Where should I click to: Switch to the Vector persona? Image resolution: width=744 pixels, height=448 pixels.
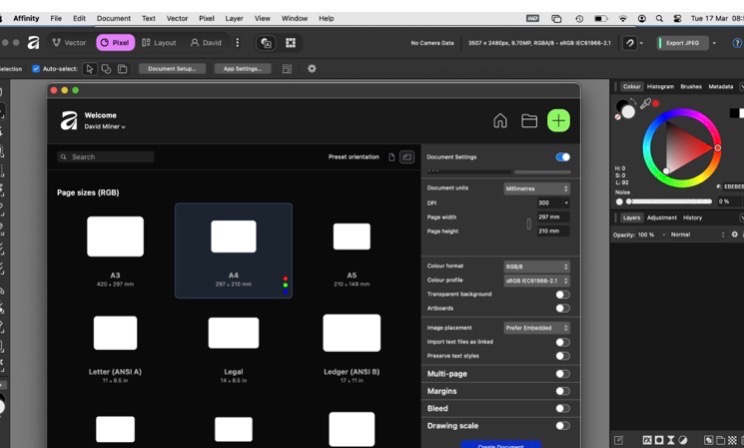(69, 43)
